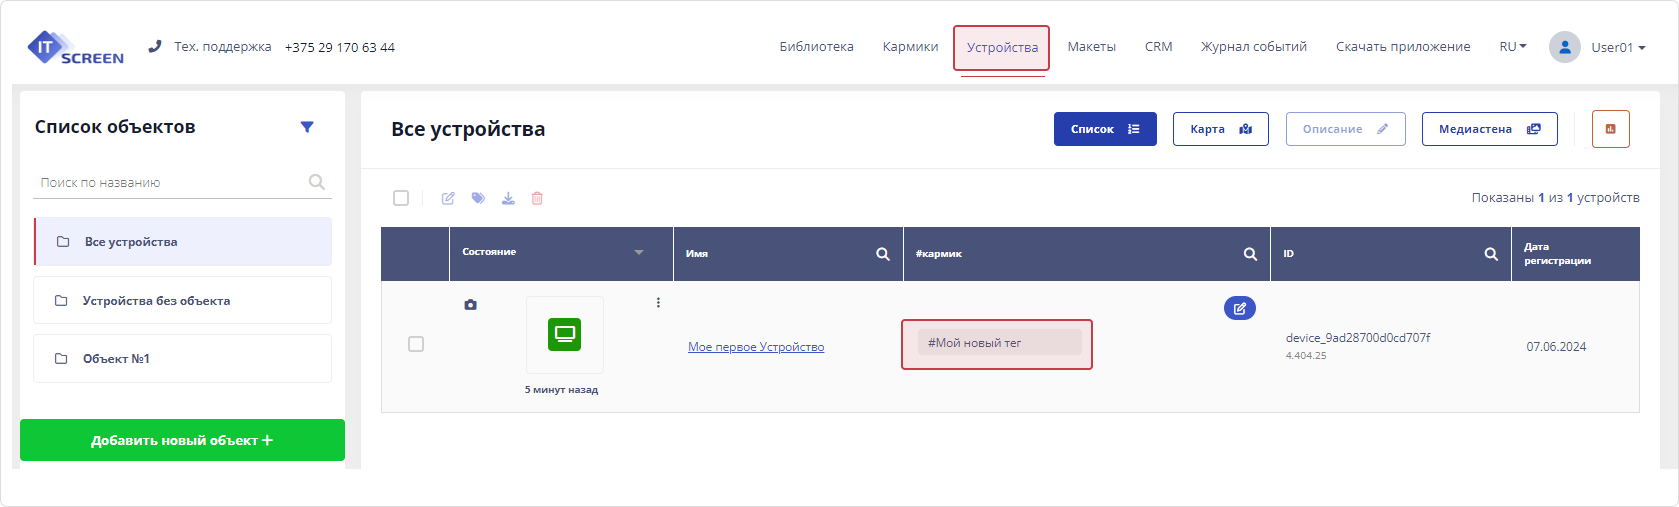
Task: Open the three-dot menu for the device
Action: tap(658, 302)
